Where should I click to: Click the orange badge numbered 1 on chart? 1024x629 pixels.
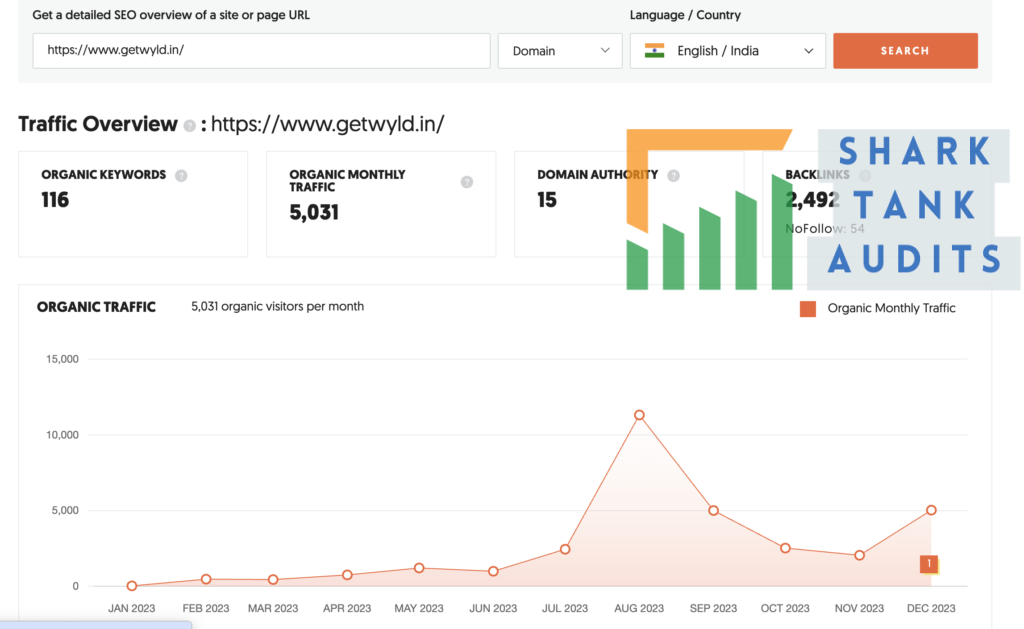[929, 564]
